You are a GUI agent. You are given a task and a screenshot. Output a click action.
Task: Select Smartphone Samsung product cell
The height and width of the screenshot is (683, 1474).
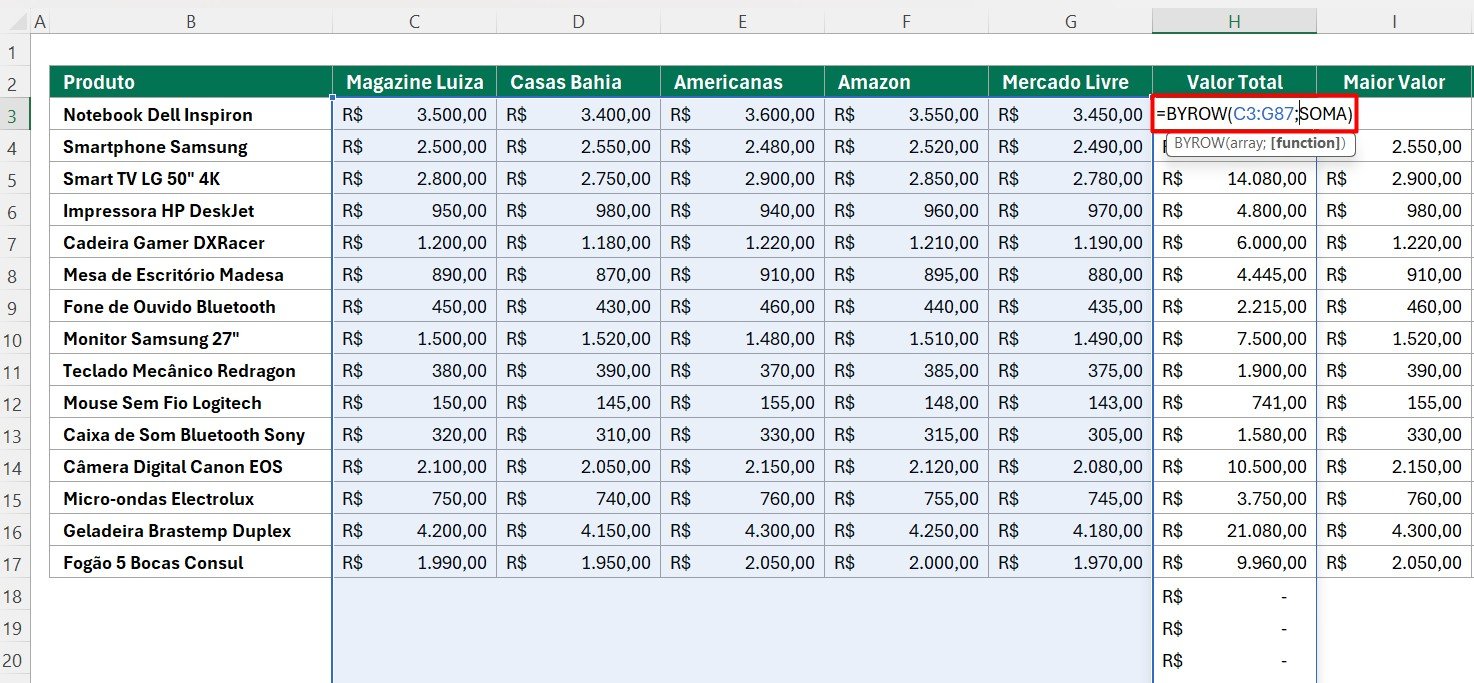click(x=191, y=146)
